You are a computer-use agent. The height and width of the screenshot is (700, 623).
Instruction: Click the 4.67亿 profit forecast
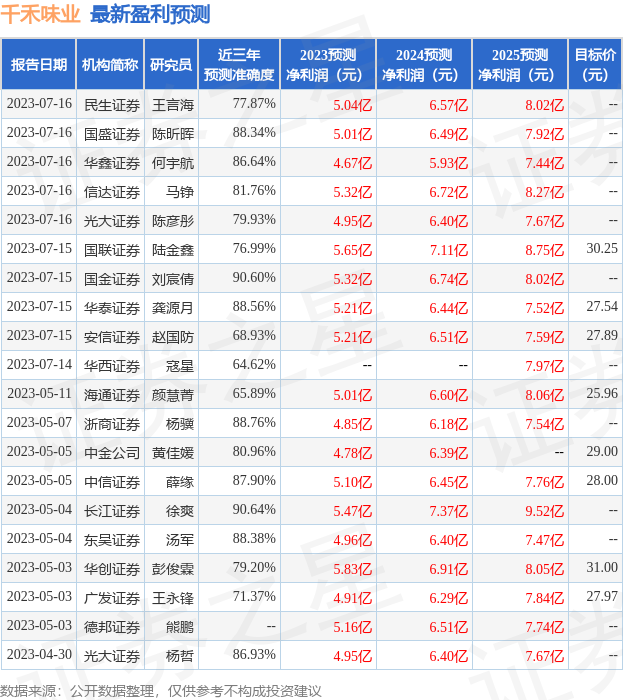[353, 163]
